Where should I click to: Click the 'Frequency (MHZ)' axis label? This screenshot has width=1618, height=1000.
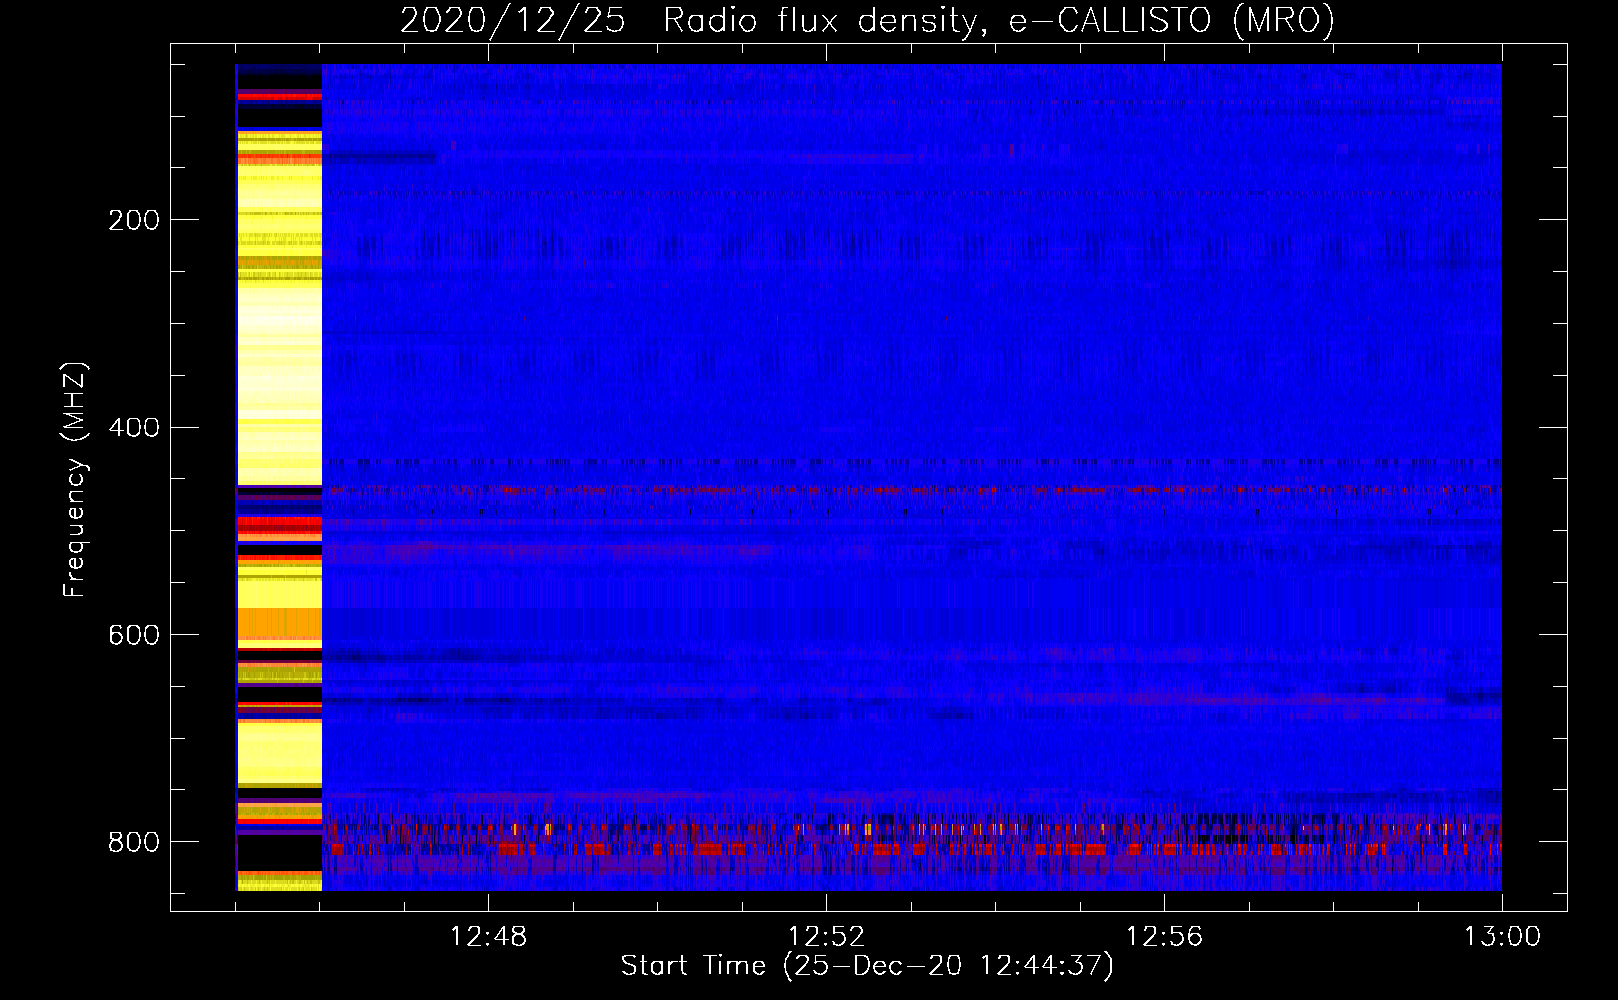click(x=75, y=480)
